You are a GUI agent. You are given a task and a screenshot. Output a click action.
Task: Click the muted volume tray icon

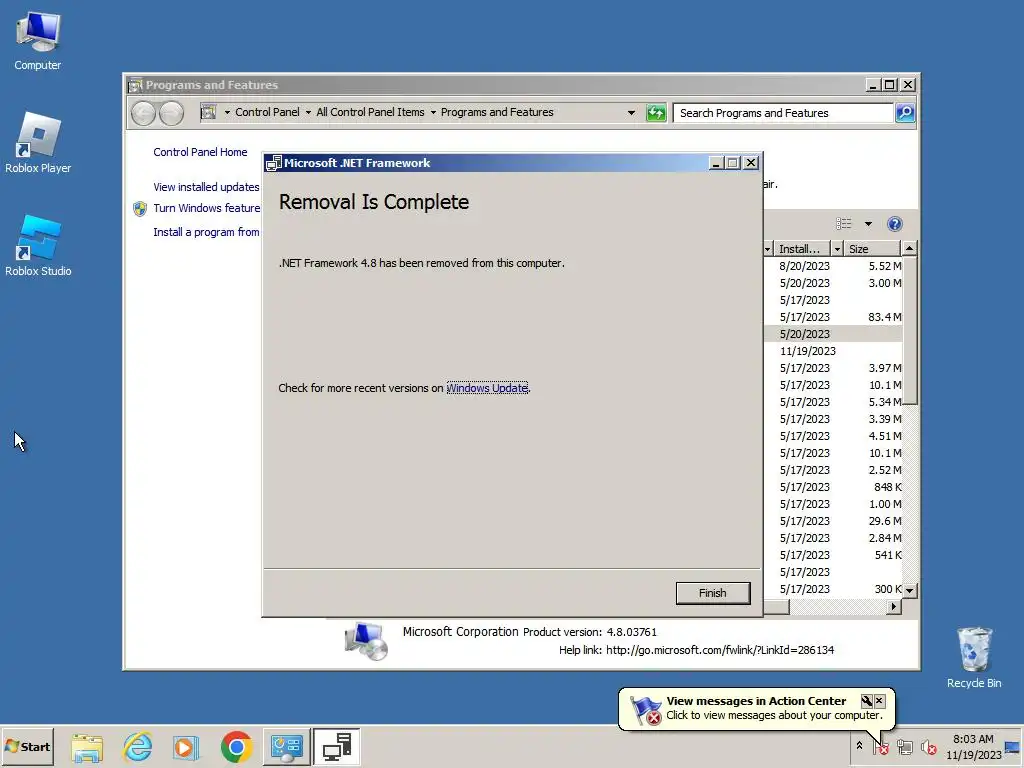coord(928,746)
